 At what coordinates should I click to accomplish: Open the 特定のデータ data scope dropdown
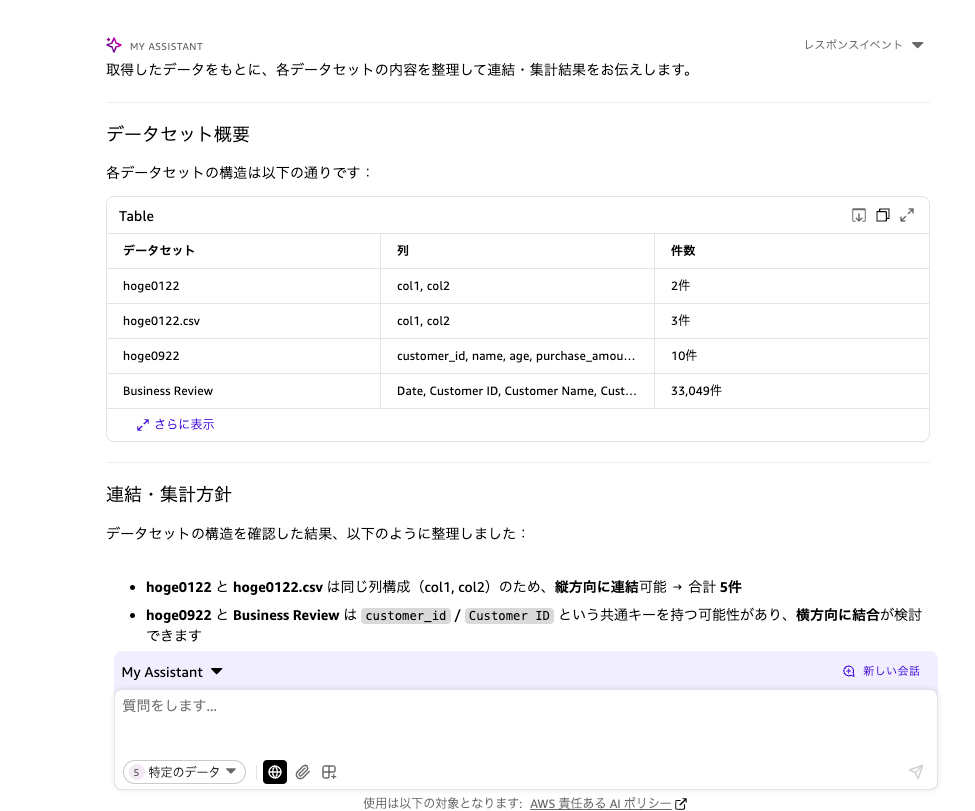coord(185,772)
